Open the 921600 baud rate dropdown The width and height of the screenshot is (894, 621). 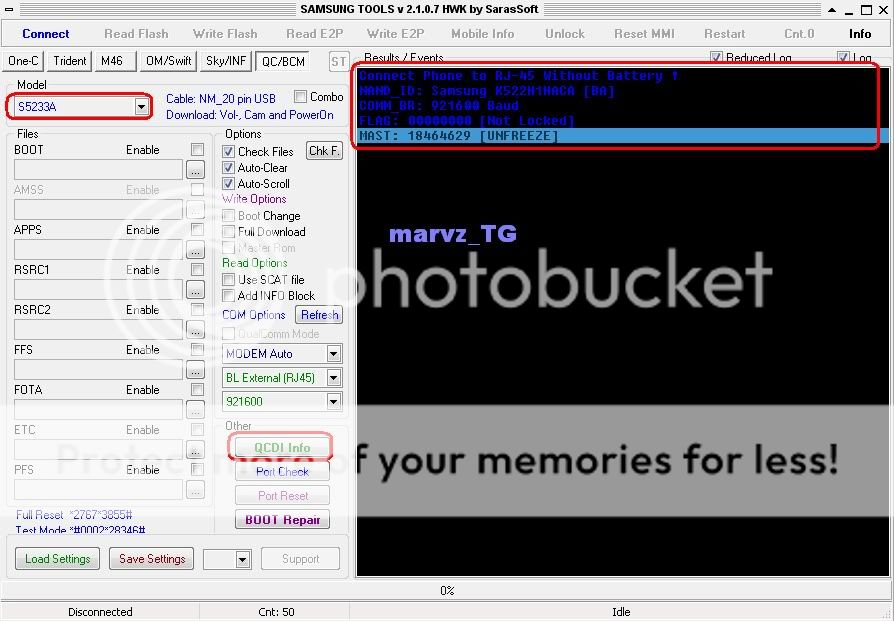tap(334, 401)
